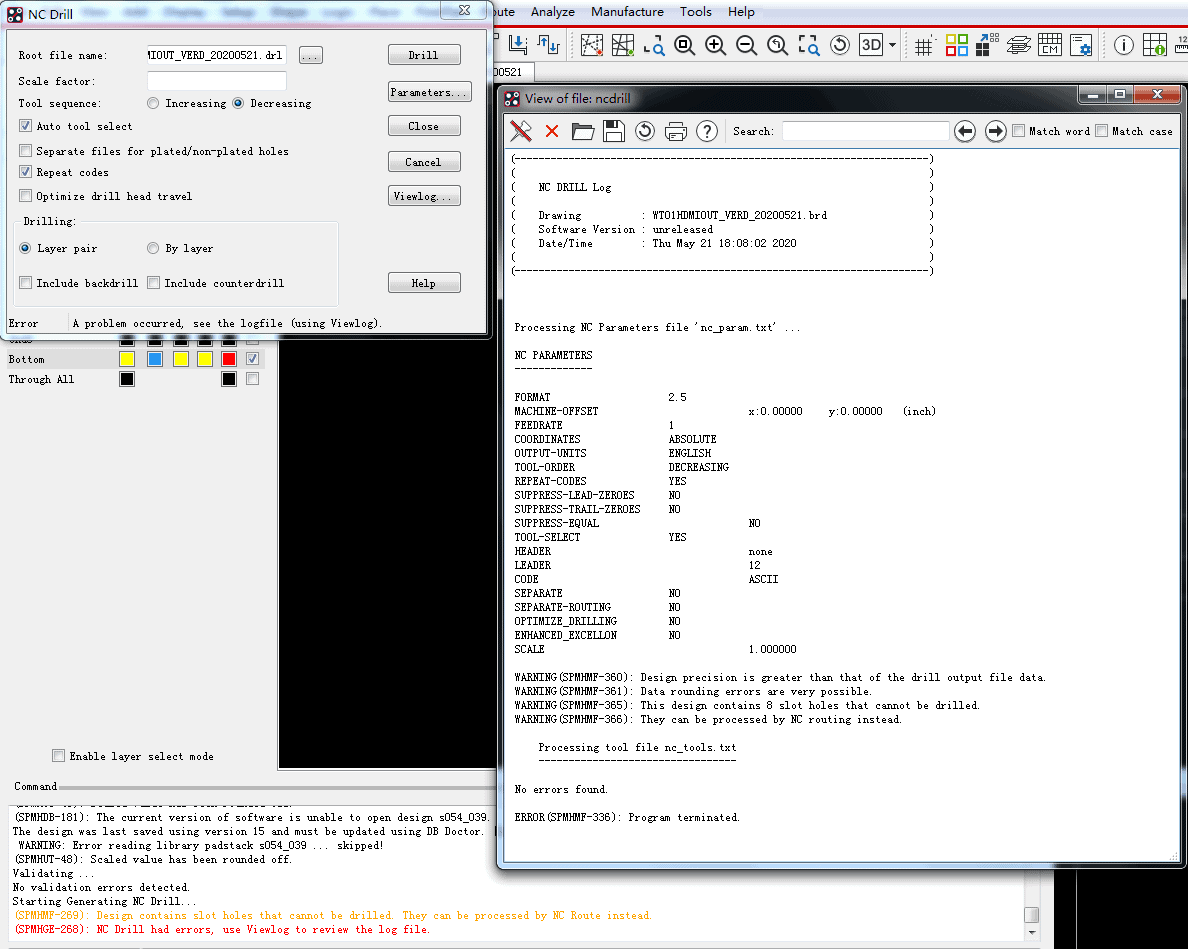The width and height of the screenshot is (1188, 949).
Task: Toggle Enable layer select mode
Action: pyautogui.click(x=58, y=755)
